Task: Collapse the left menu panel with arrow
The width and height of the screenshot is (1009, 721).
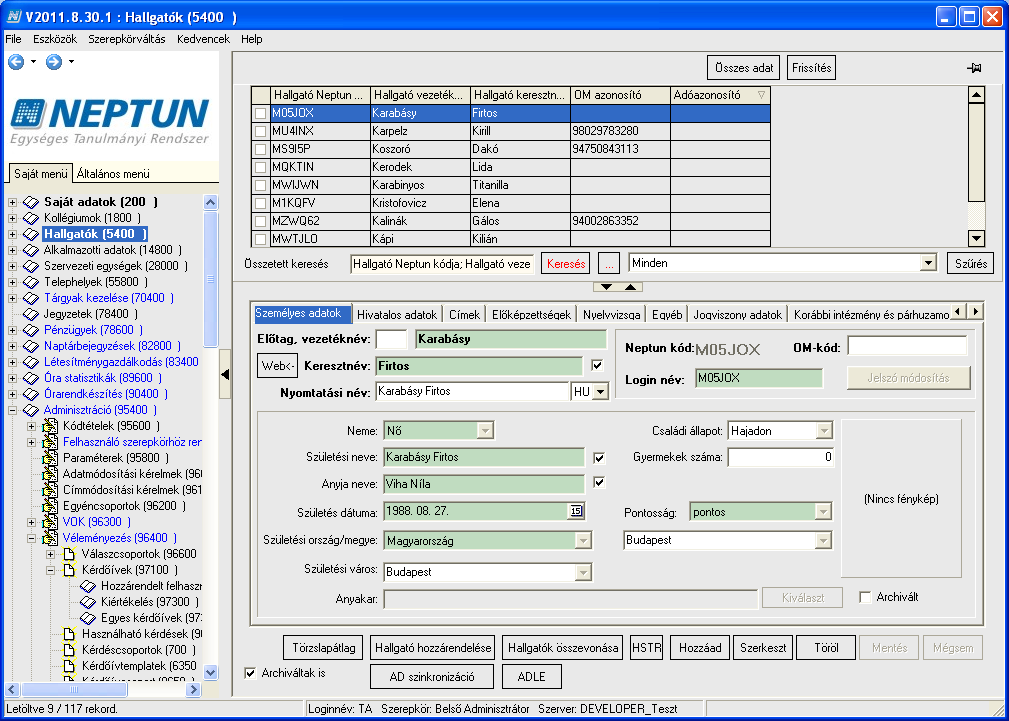Action: point(225,374)
